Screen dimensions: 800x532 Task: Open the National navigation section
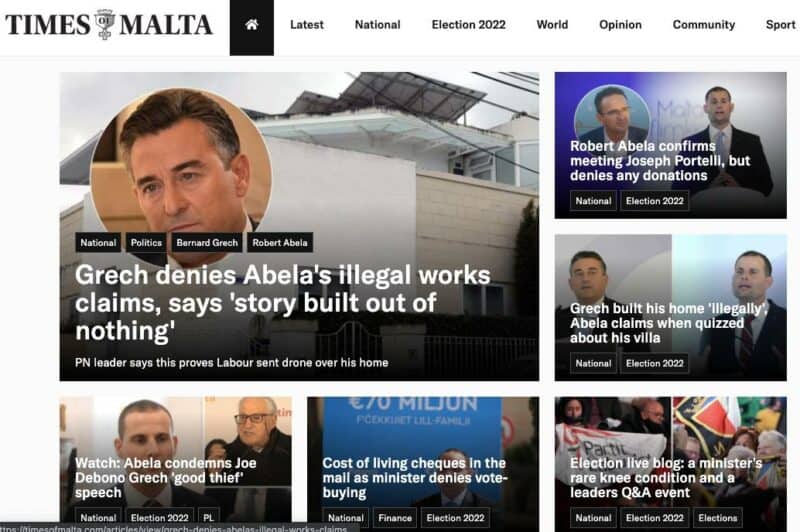tap(378, 24)
